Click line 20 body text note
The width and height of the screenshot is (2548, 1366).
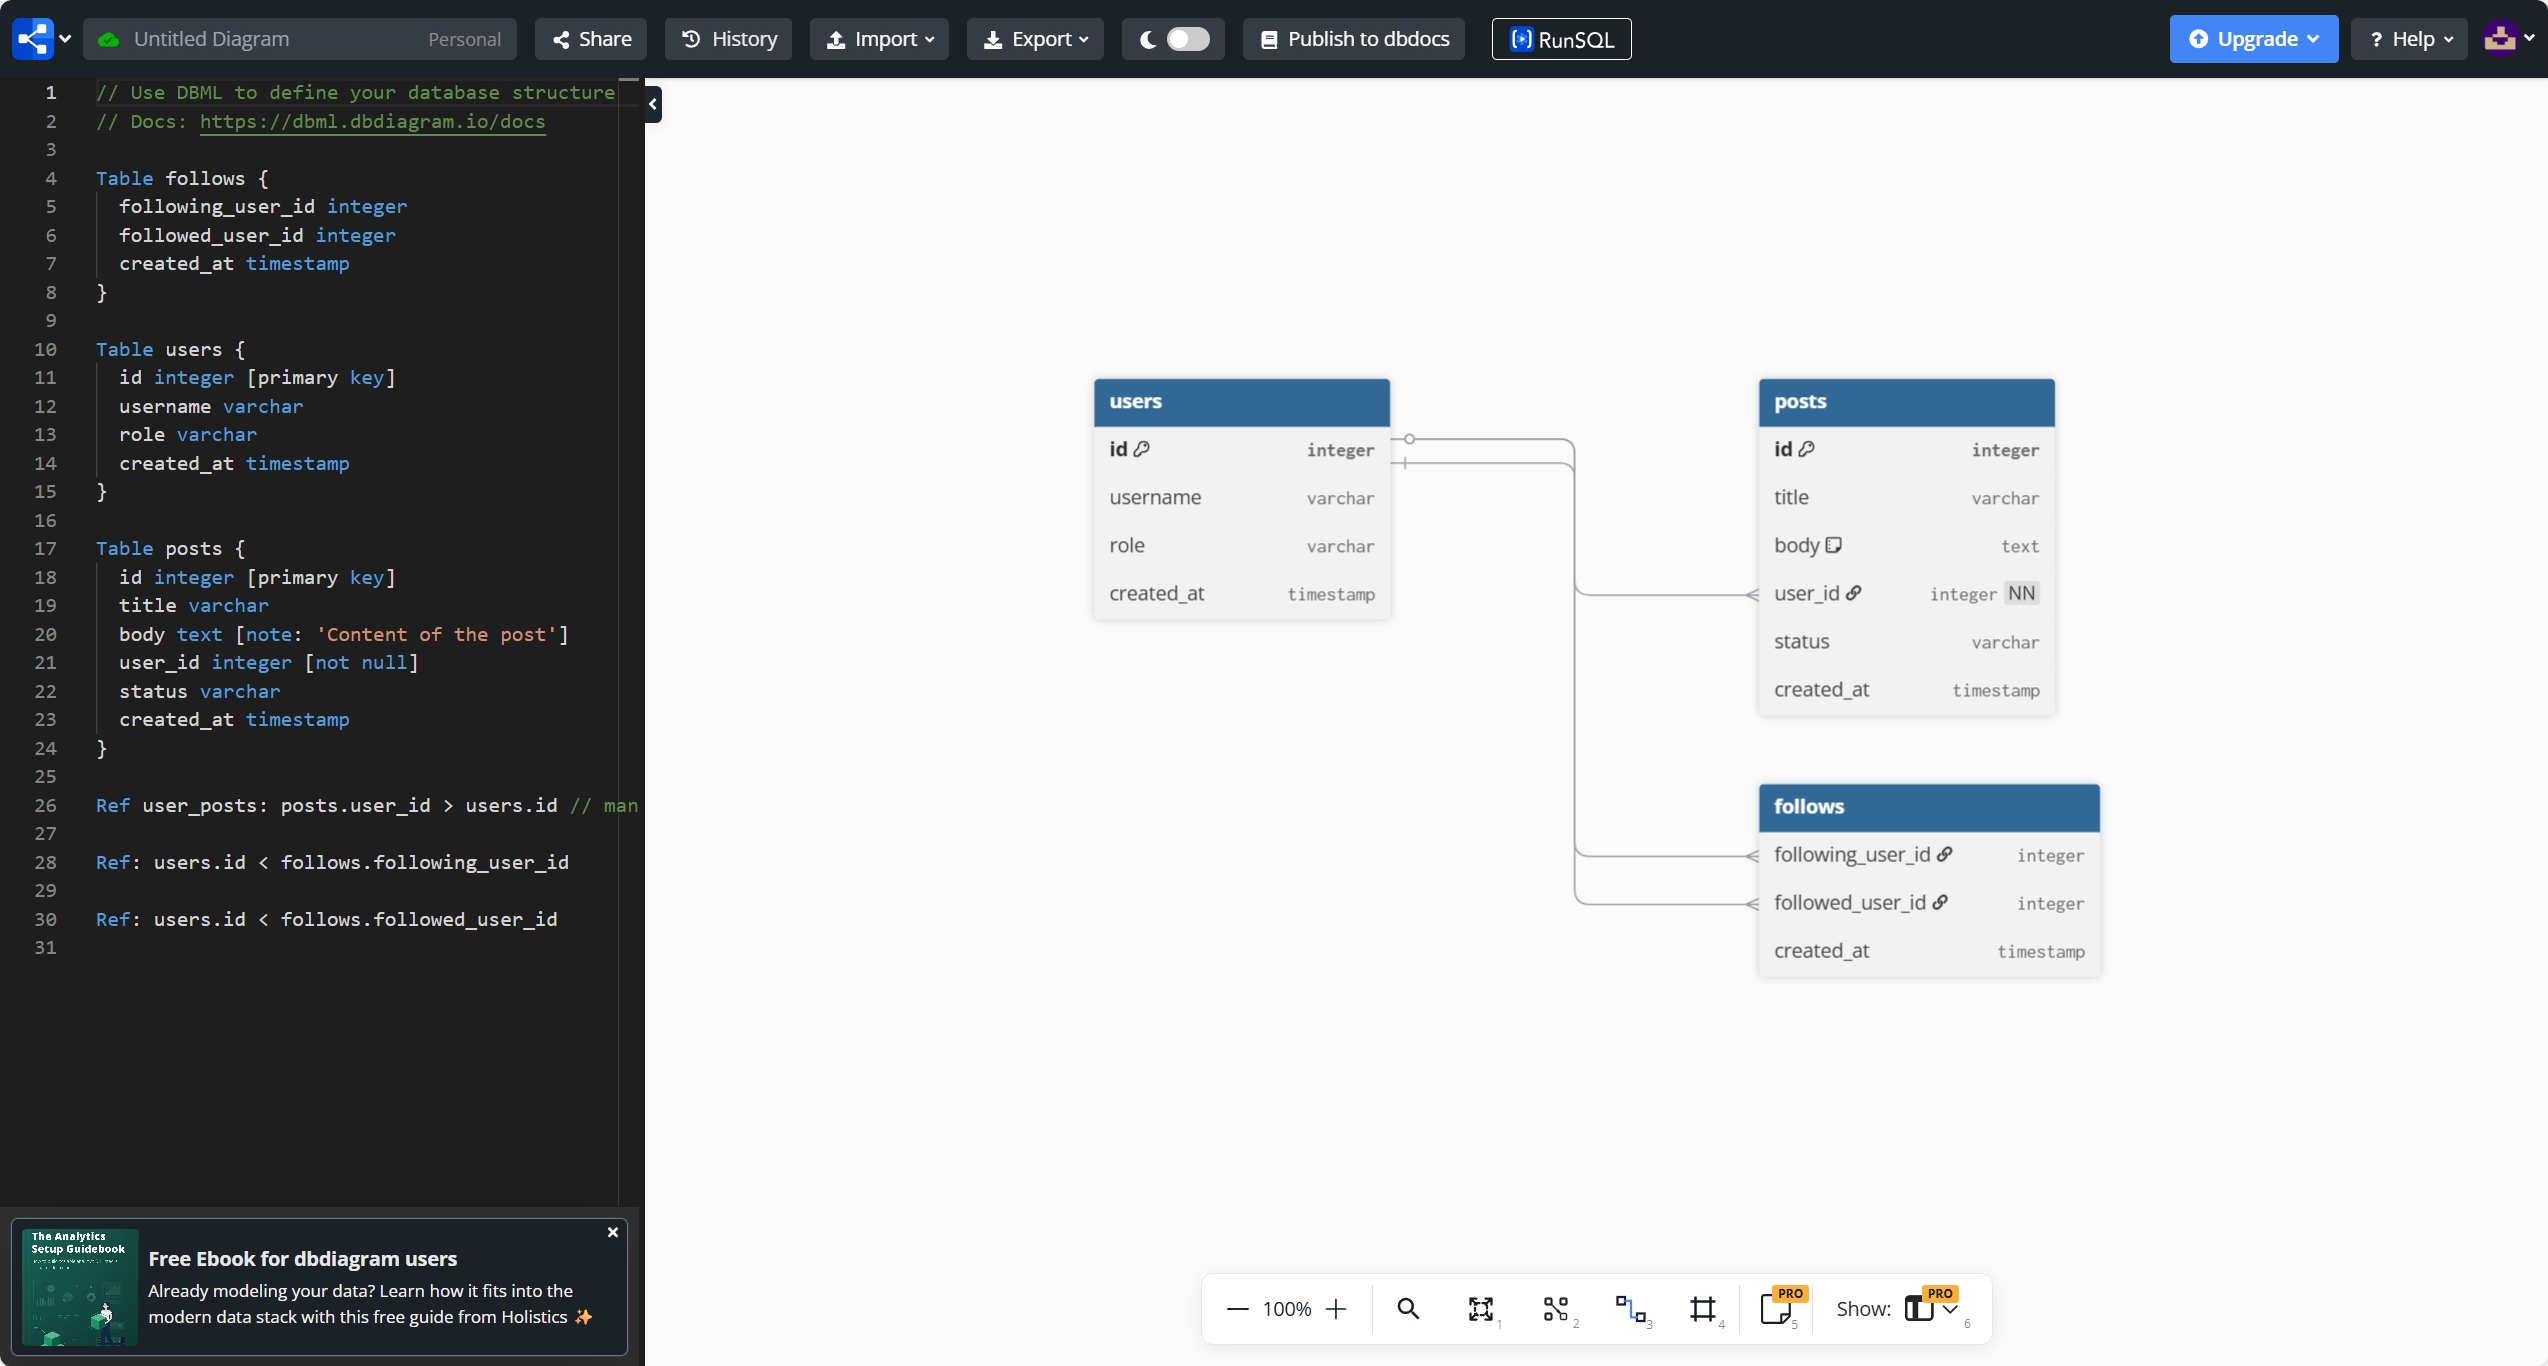(343, 634)
